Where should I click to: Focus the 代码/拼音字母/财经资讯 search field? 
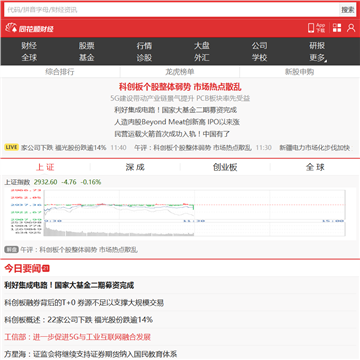[171, 10]
